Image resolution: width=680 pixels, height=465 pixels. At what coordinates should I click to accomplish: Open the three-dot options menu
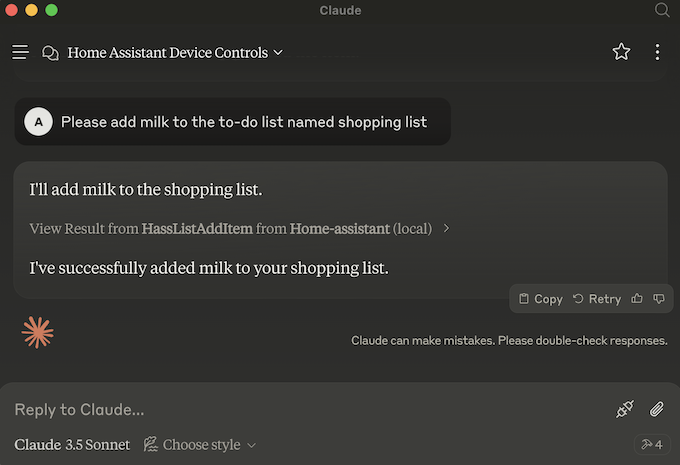click(657, 52)
